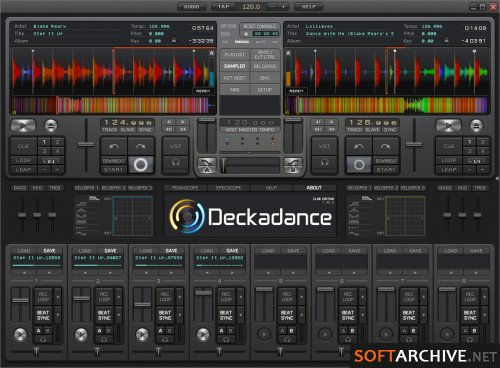
Task: Play sampler slot 1
Action: (x=20, y=334)
